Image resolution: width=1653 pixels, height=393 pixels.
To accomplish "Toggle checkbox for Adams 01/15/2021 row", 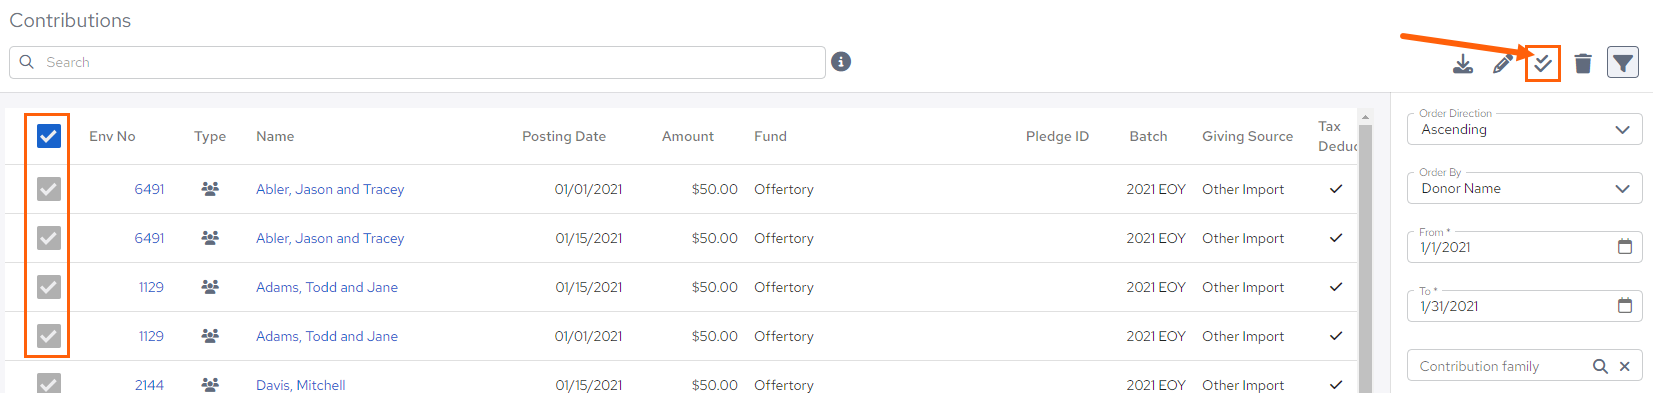I will click(x=49, y=287).
